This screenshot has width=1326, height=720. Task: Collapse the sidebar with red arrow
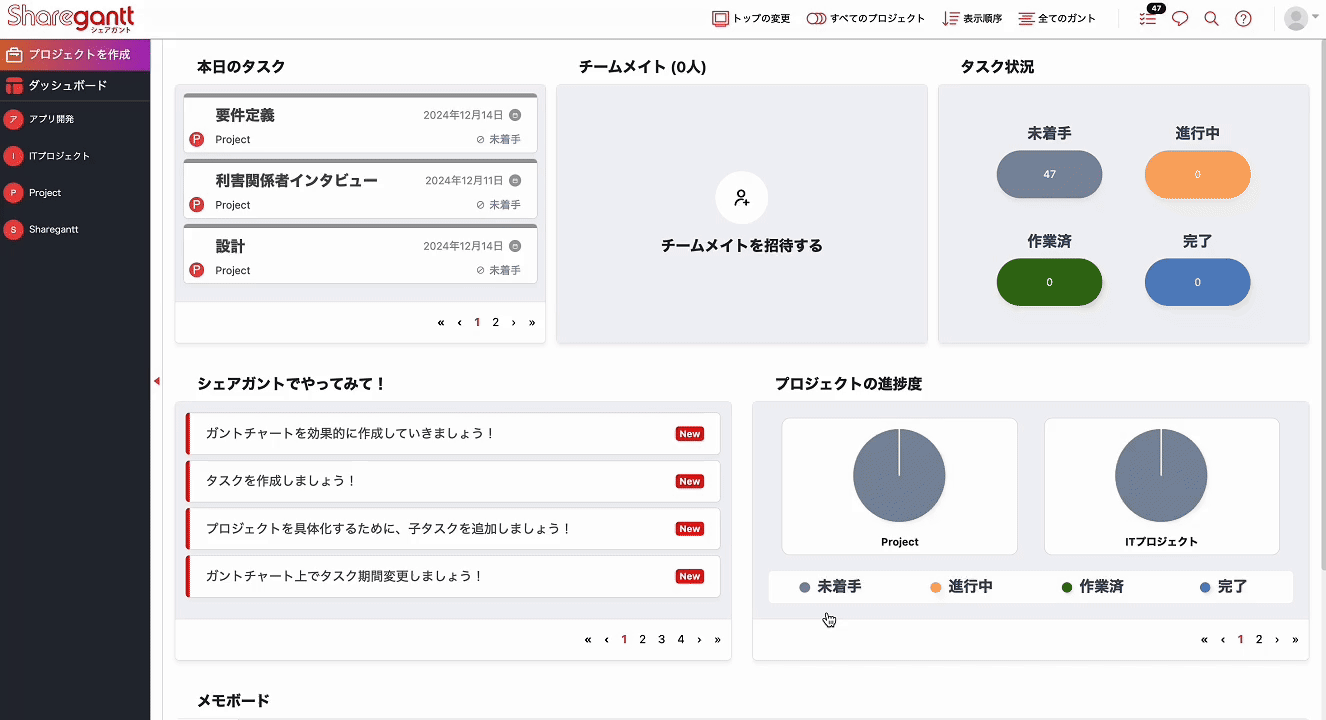[156, 380]
